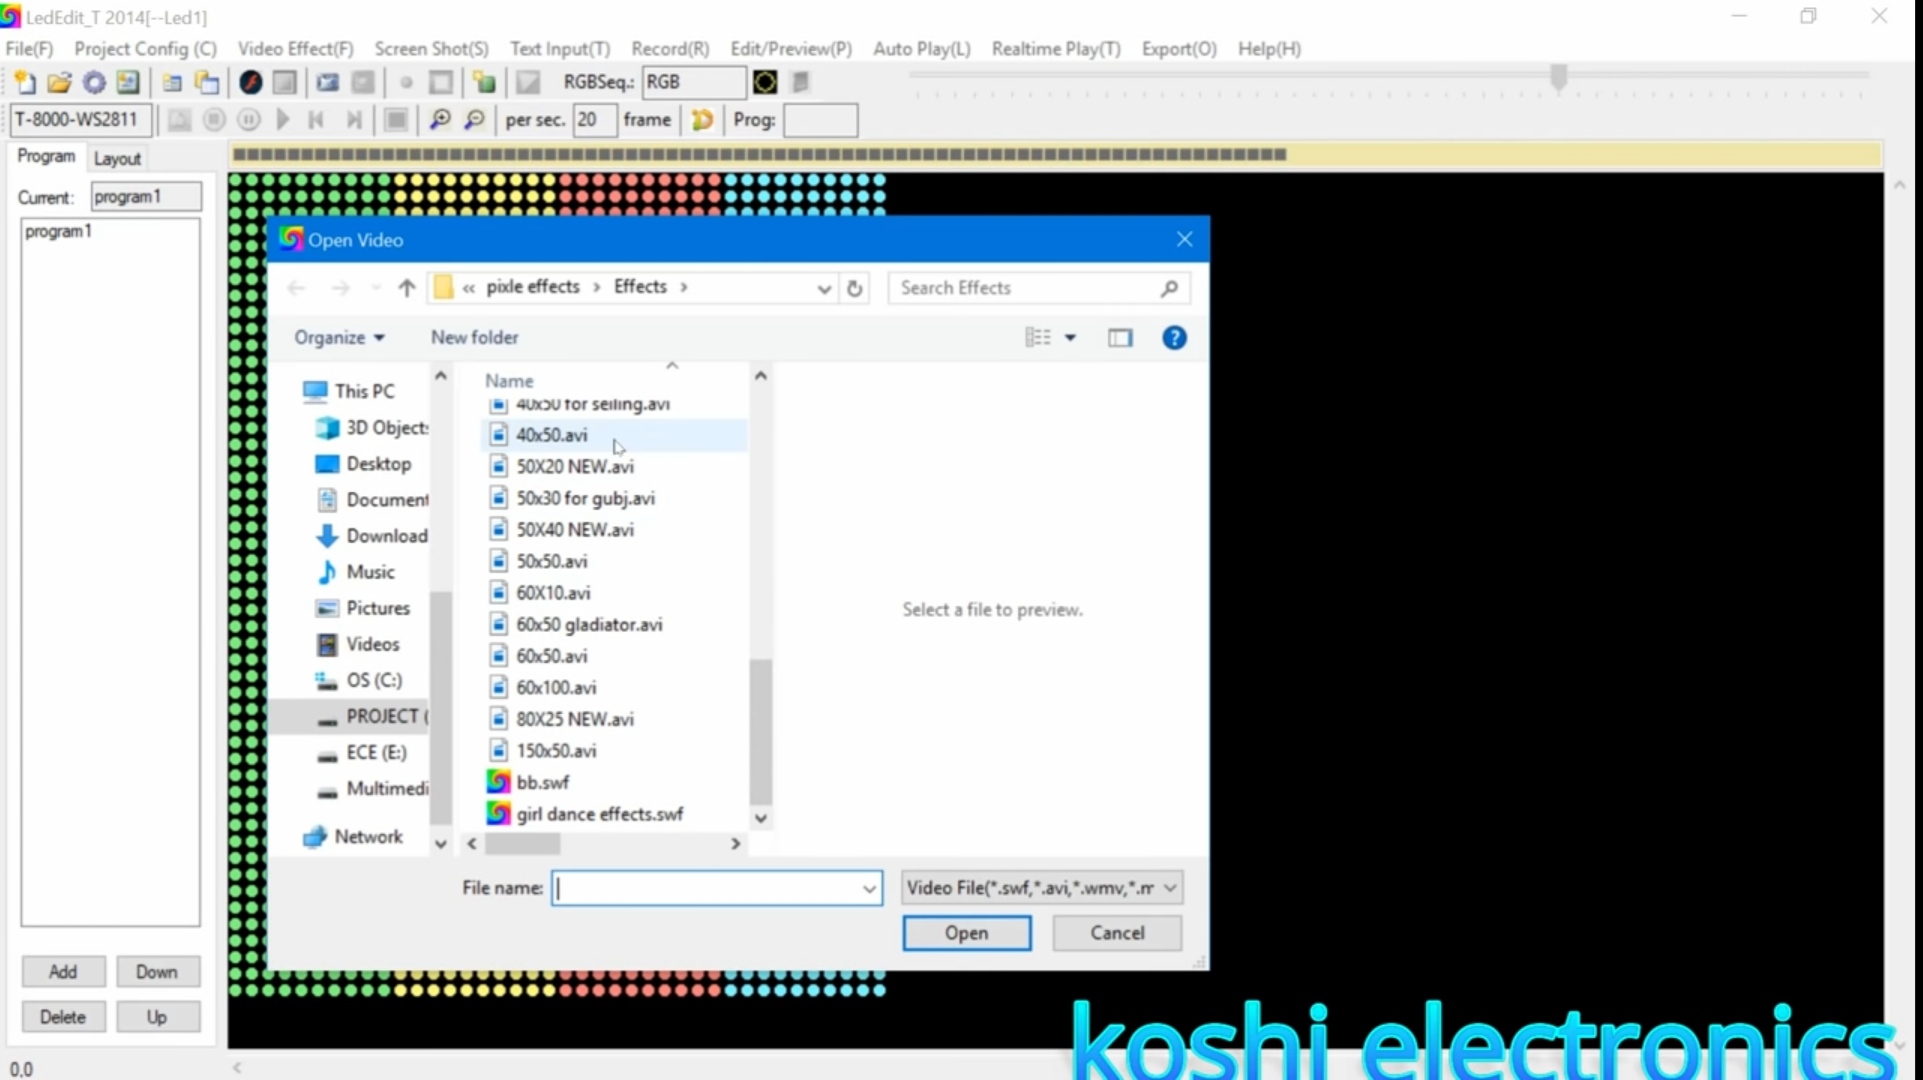Click the Add program button
The image size is (1923, 1080).
pos(63,972)
